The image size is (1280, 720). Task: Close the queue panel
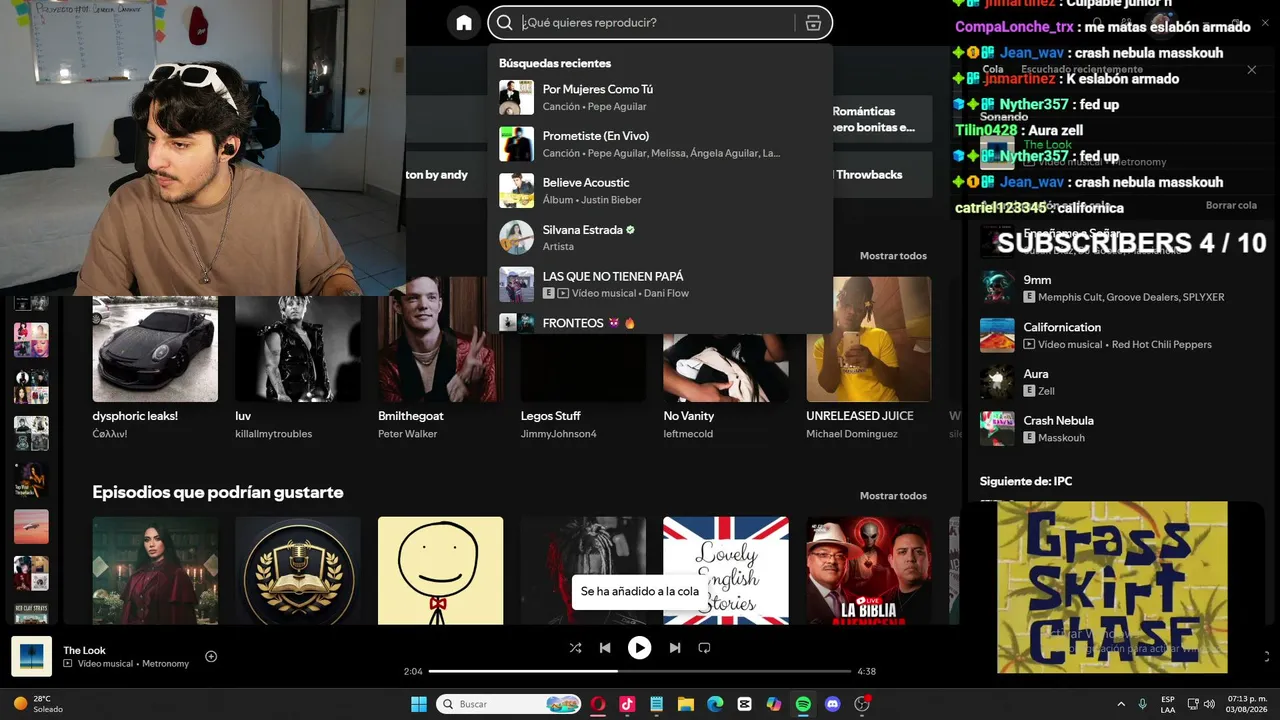point(1251,70)
